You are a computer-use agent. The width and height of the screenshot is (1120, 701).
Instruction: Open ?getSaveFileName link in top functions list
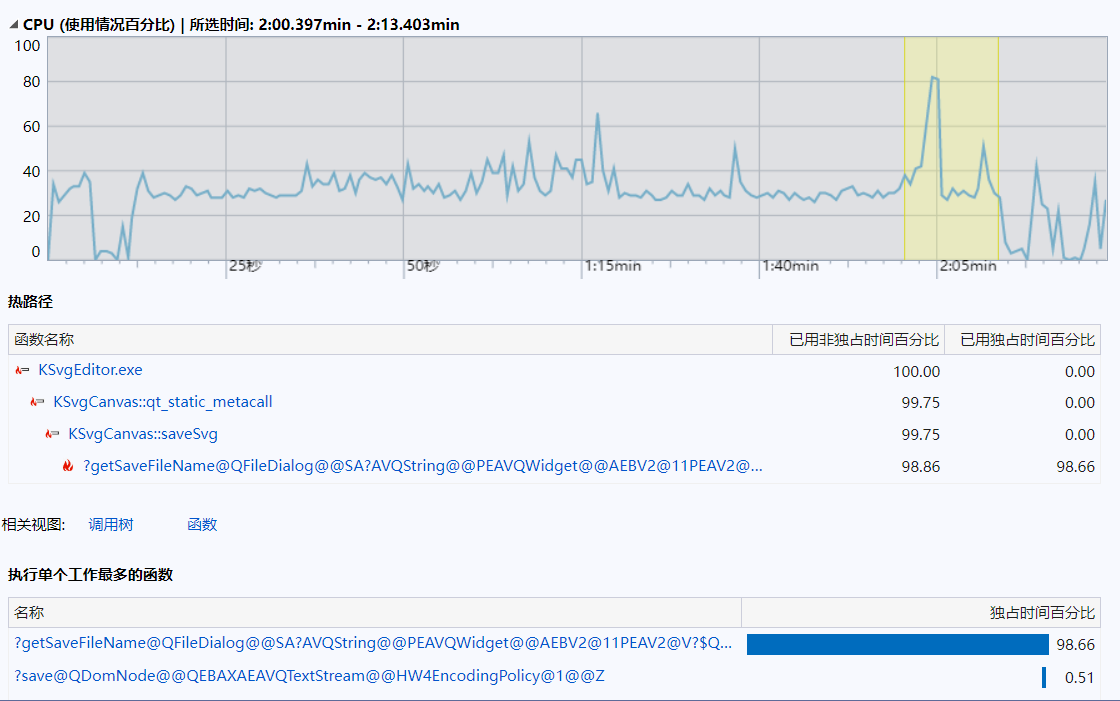pyautogui.click(x=373, y=643)
